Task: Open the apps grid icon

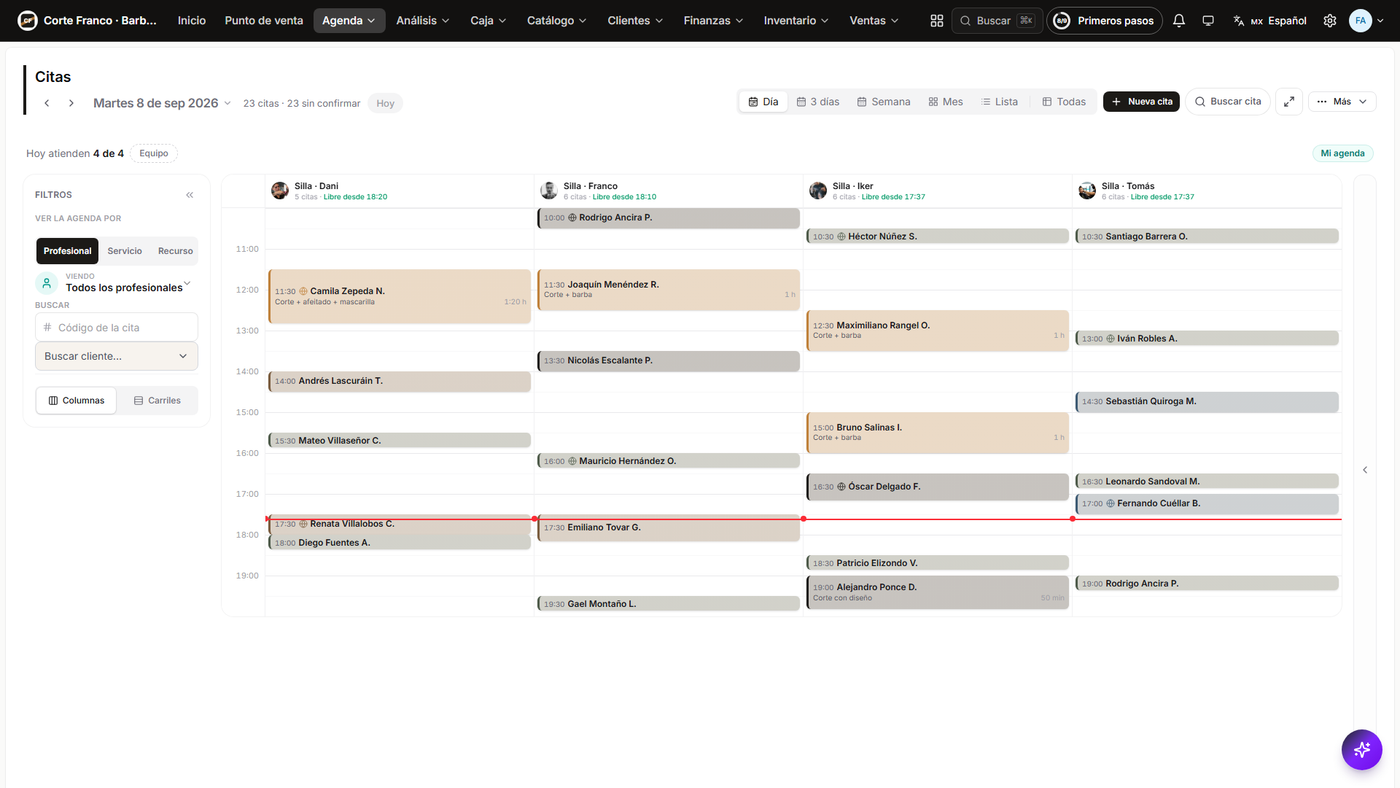Action: 937,20
